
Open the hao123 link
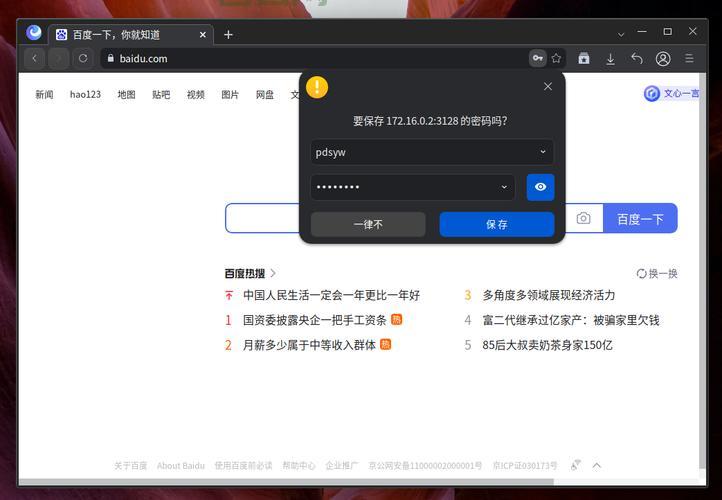point(85,94)
